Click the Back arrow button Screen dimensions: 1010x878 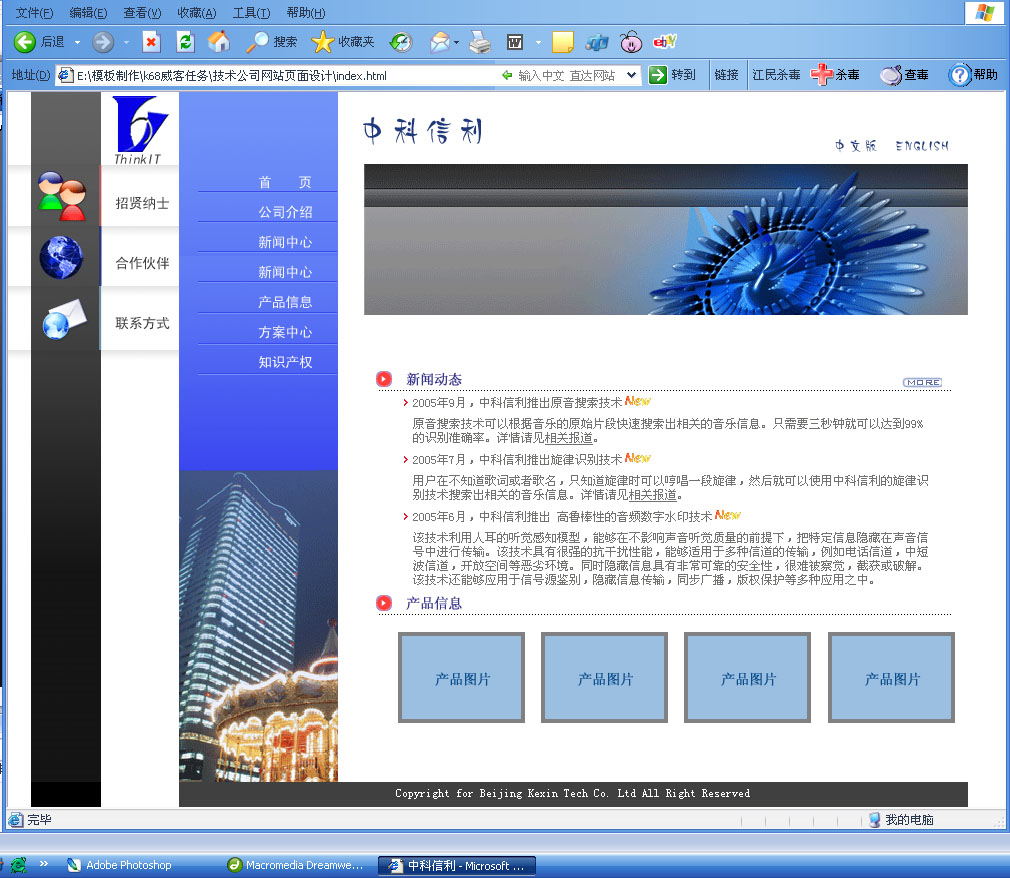(24, 43)
